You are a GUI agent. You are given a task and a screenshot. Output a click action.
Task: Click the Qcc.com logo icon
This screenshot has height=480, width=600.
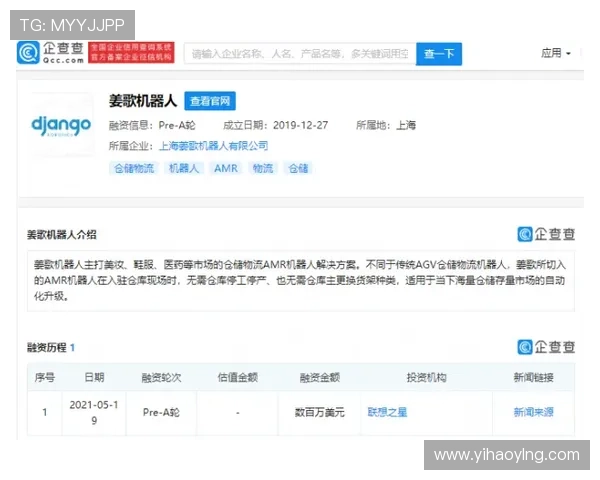[28, 53]
